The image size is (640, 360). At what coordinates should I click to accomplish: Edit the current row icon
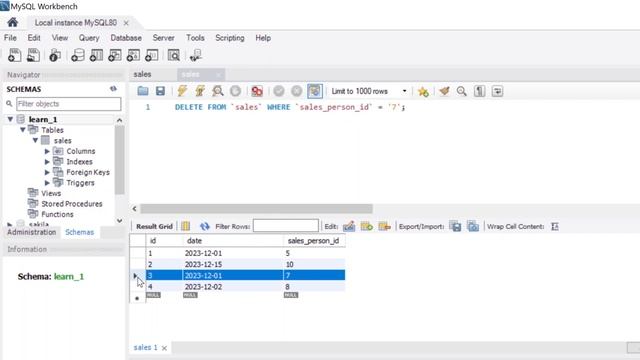[x=349, y=226]
